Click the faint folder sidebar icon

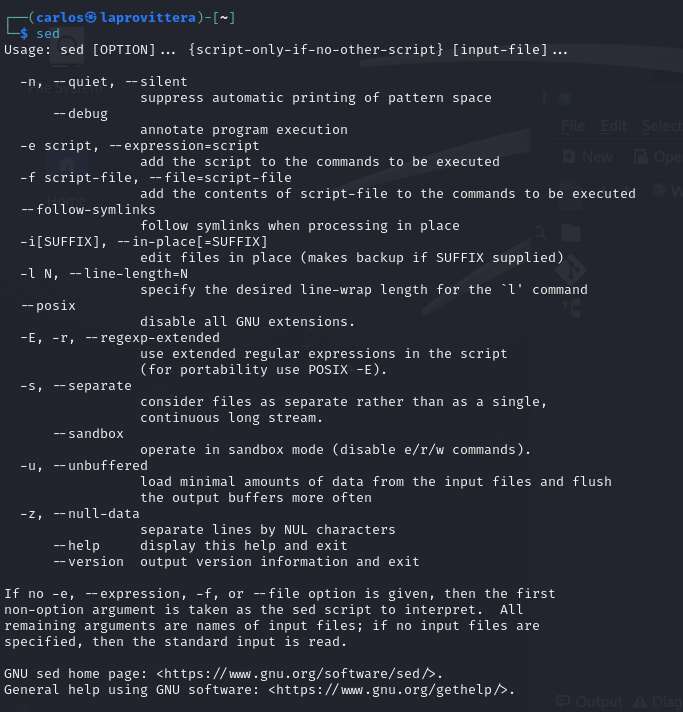(x=571, y=233)
